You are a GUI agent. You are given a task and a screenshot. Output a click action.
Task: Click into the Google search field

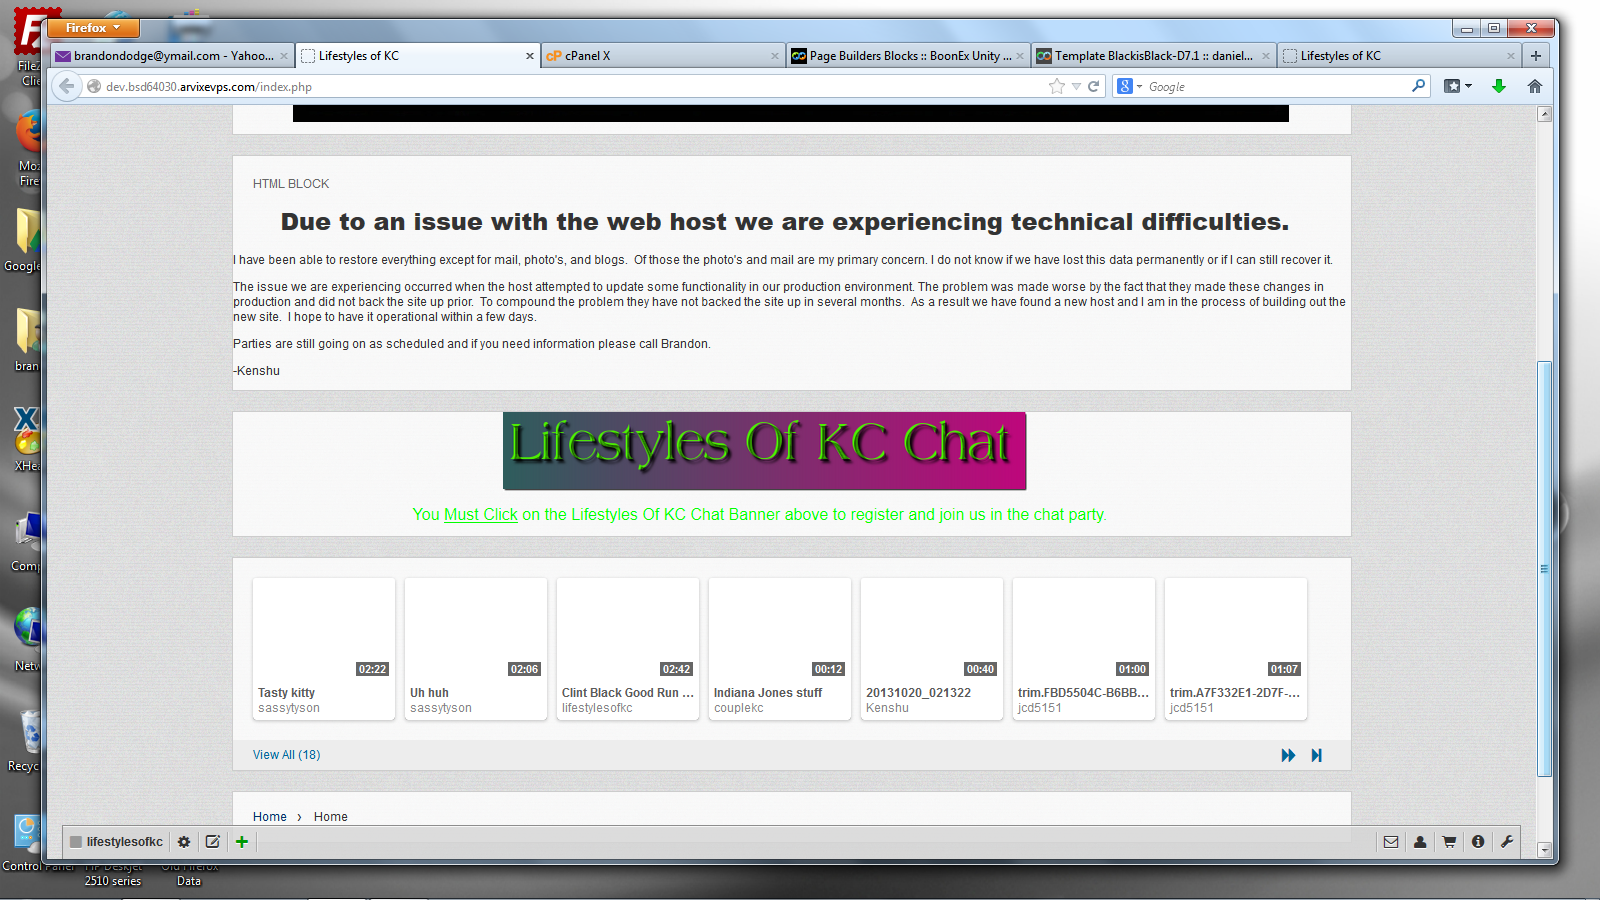1275,87
